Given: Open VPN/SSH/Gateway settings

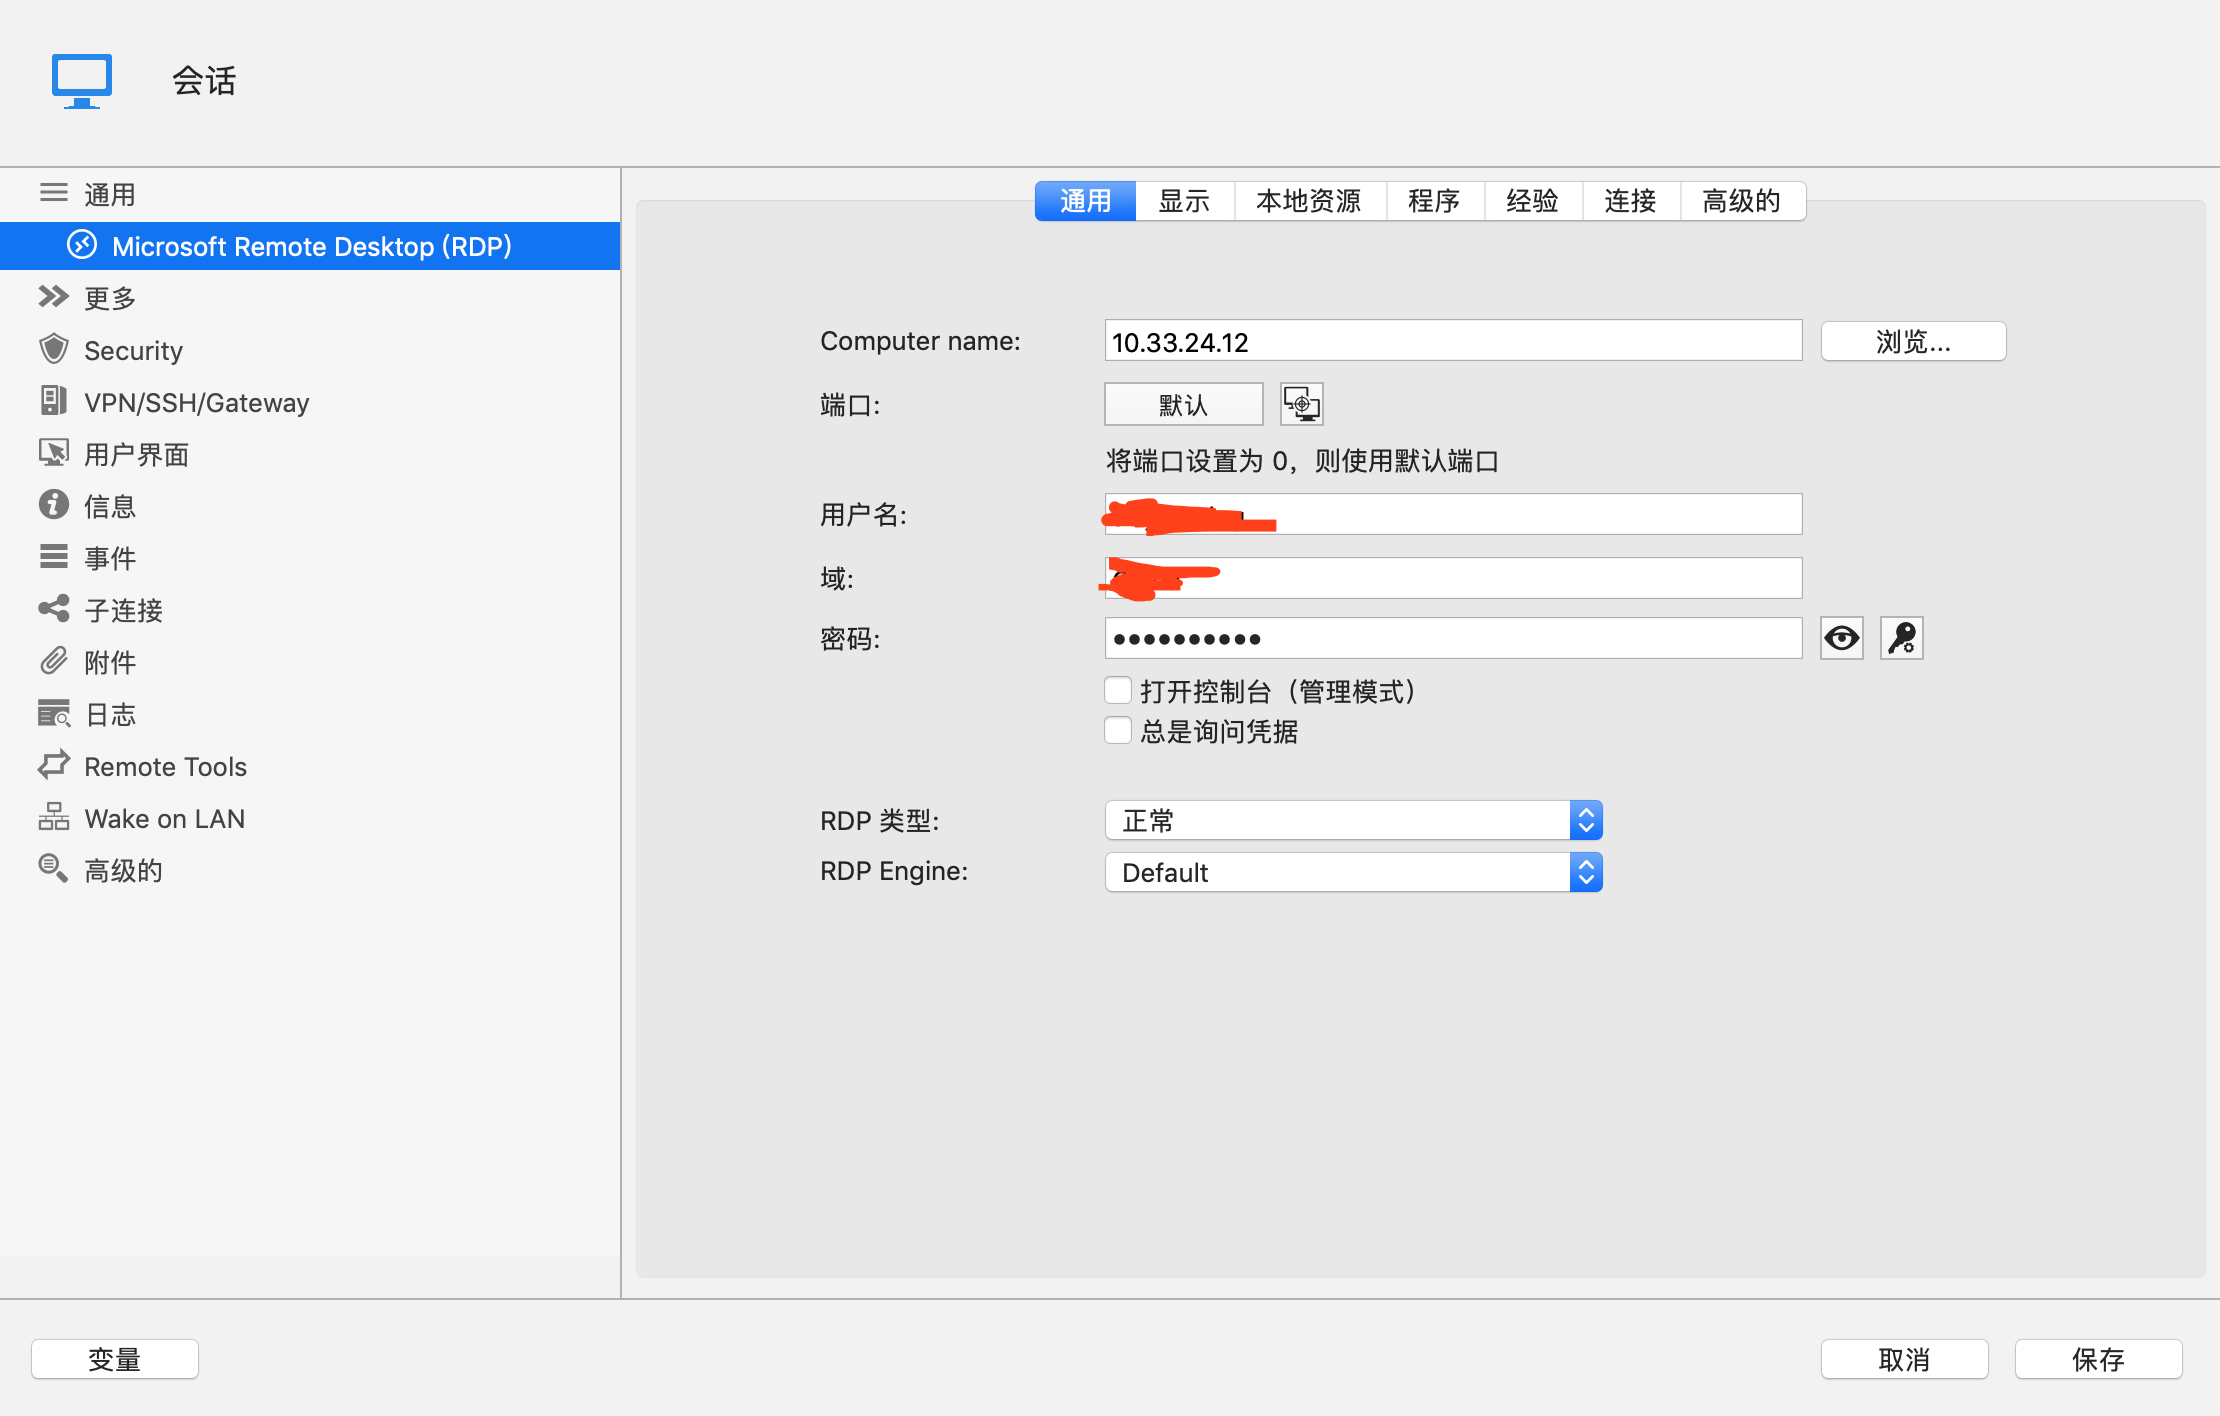Looking at the screenshot, I should 197,401.
